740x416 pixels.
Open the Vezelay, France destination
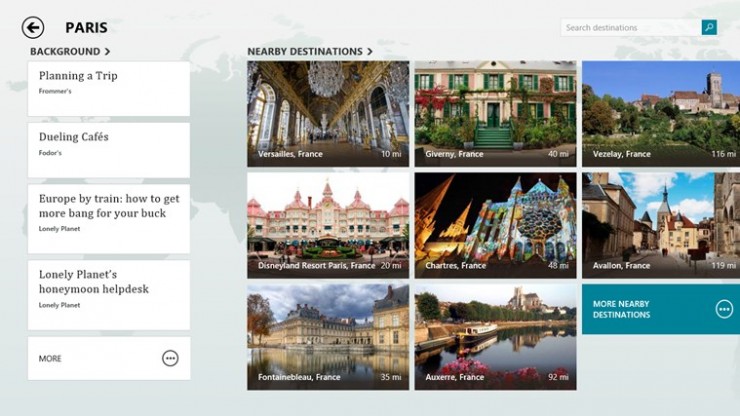click(x=660, y=113)
